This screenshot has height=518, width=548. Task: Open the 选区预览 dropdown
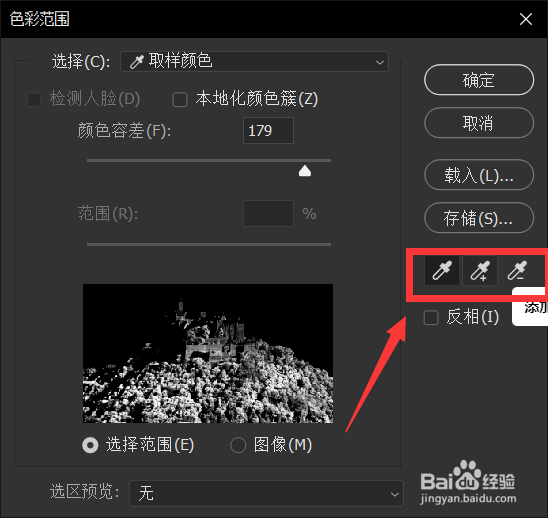(x=266, y=493)
